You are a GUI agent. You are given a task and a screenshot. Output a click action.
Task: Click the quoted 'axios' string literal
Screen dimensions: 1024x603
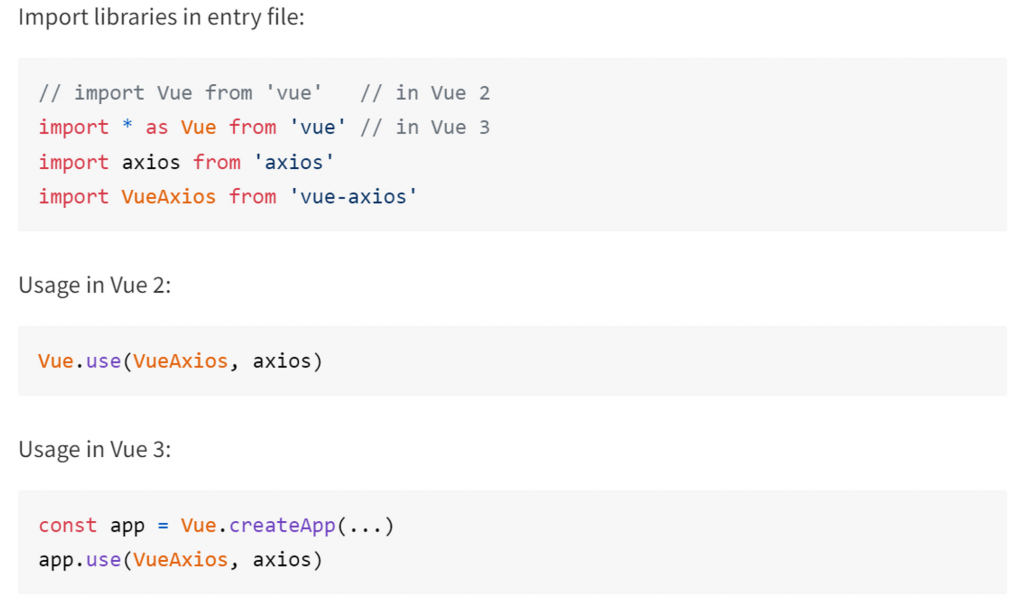click(x=293, y=162)
